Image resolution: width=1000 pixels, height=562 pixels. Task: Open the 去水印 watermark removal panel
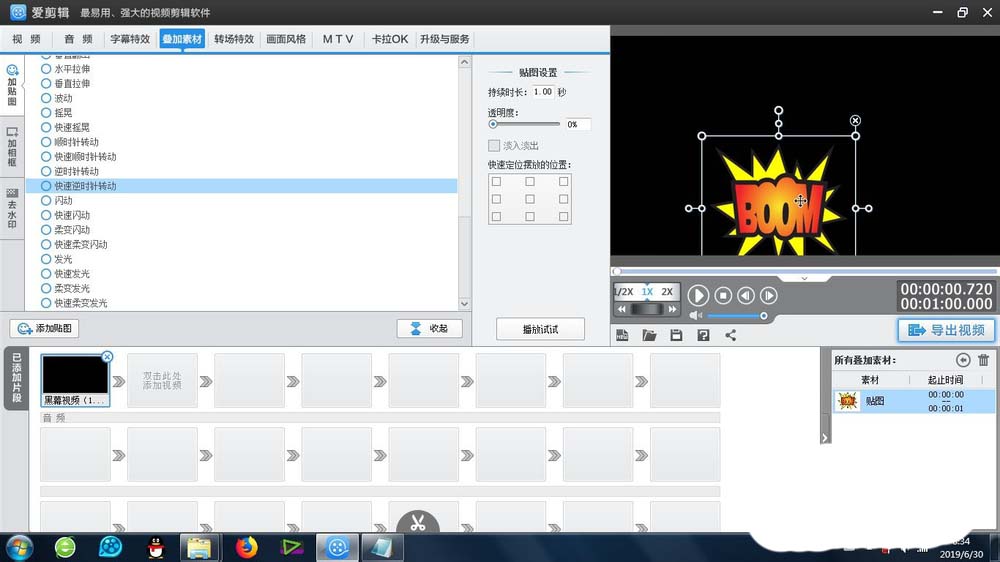[x=11, y=209]
